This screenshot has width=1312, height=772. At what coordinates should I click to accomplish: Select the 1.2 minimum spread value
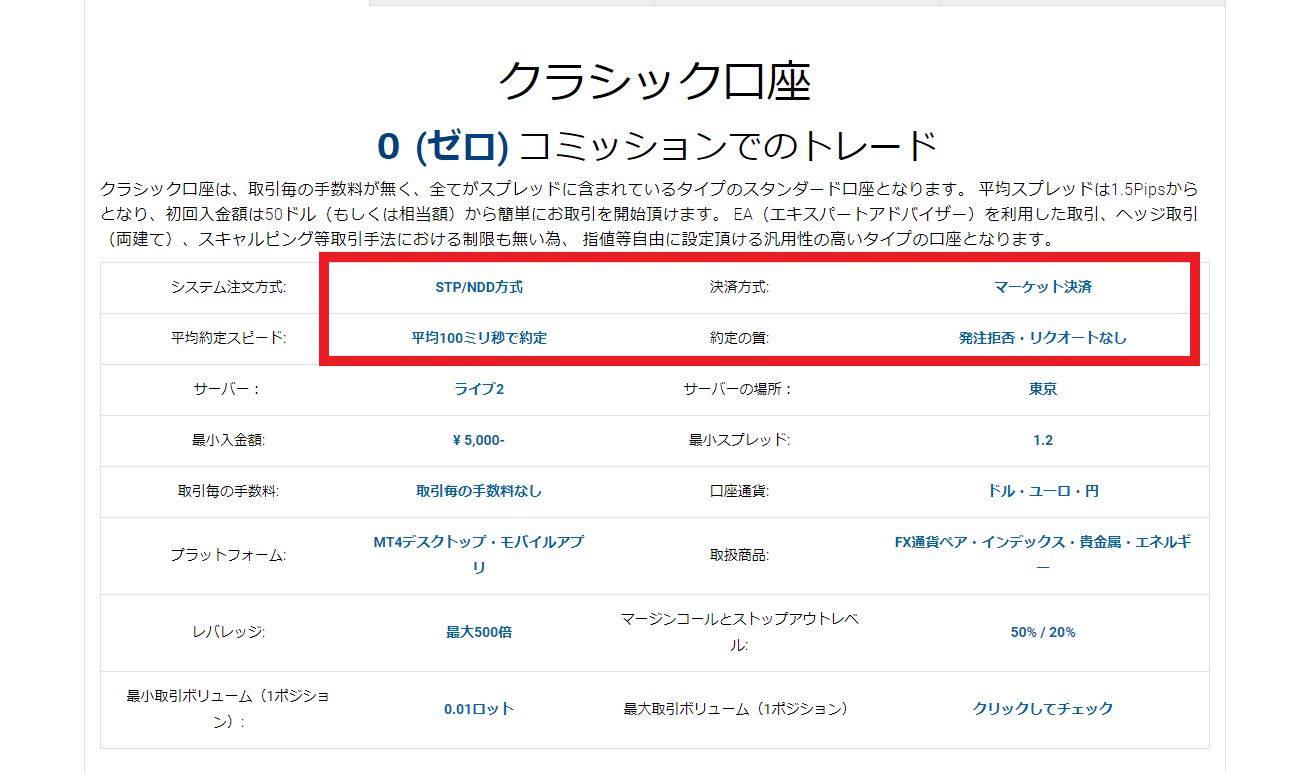(1043, 440)
